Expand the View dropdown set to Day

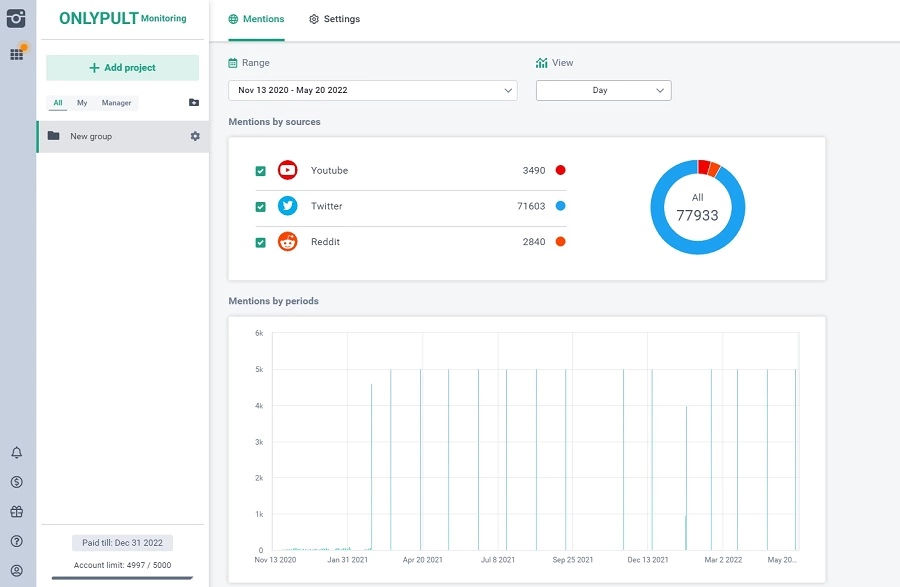[x=603, y=90]
